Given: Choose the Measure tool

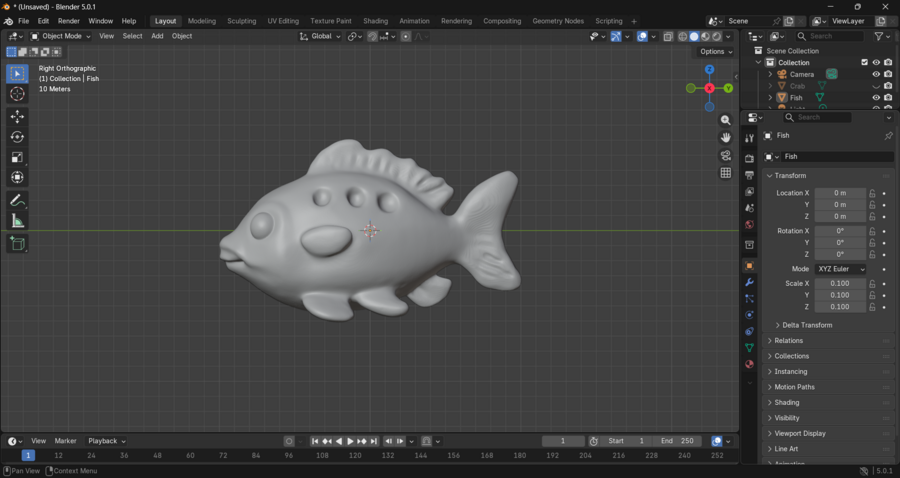Looking at the screenshot, I should tap(17, 221).
